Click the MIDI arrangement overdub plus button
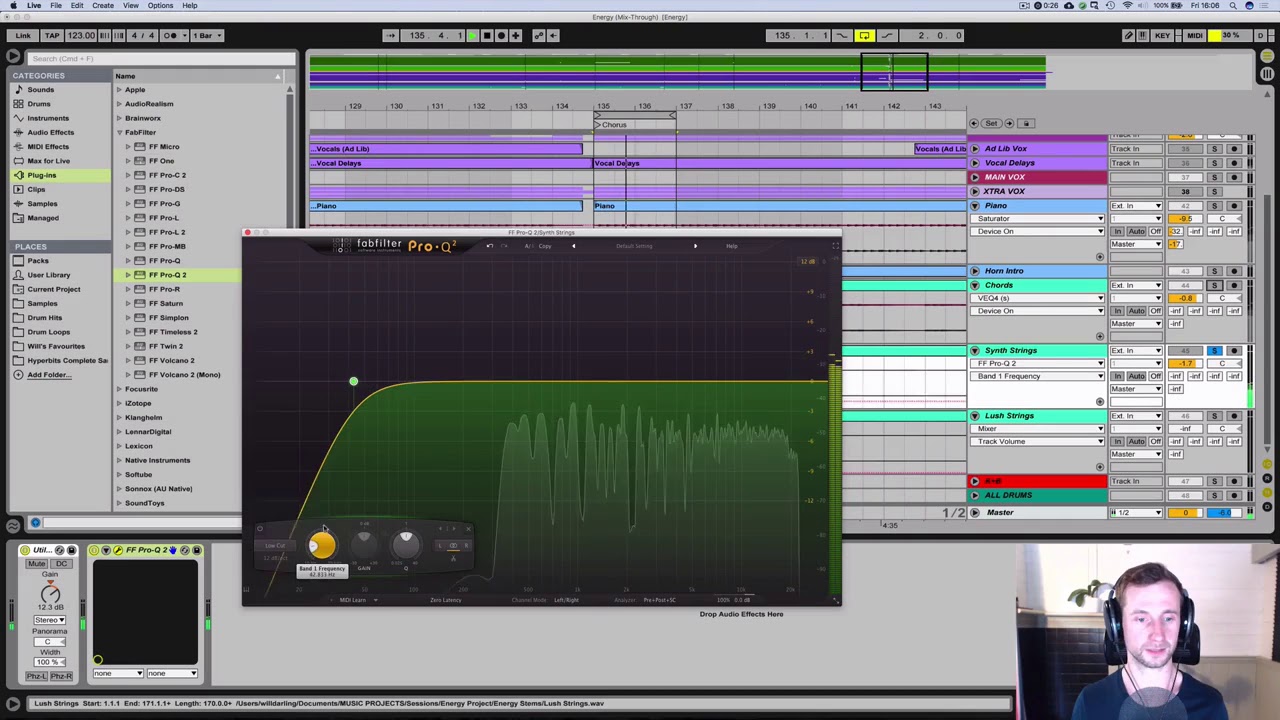1280x720 pixels. (516, 35)
